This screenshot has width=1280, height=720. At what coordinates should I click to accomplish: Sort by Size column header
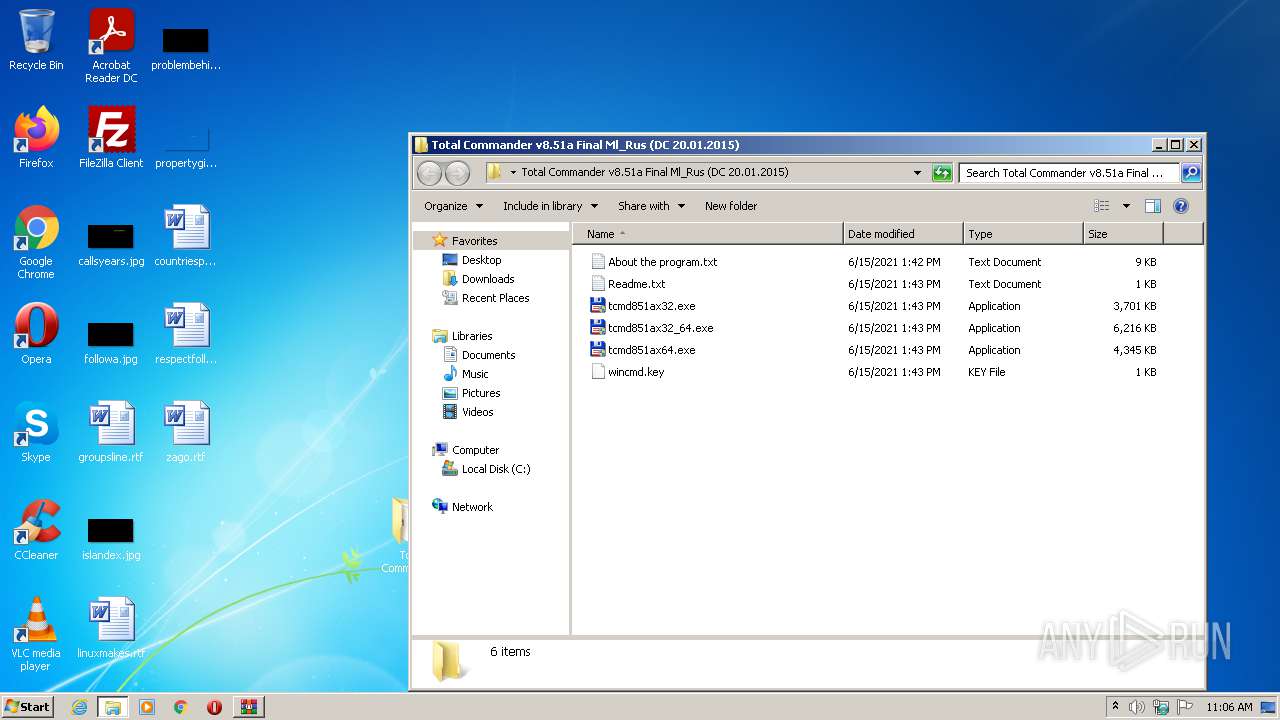click(x=1123, y=234)
